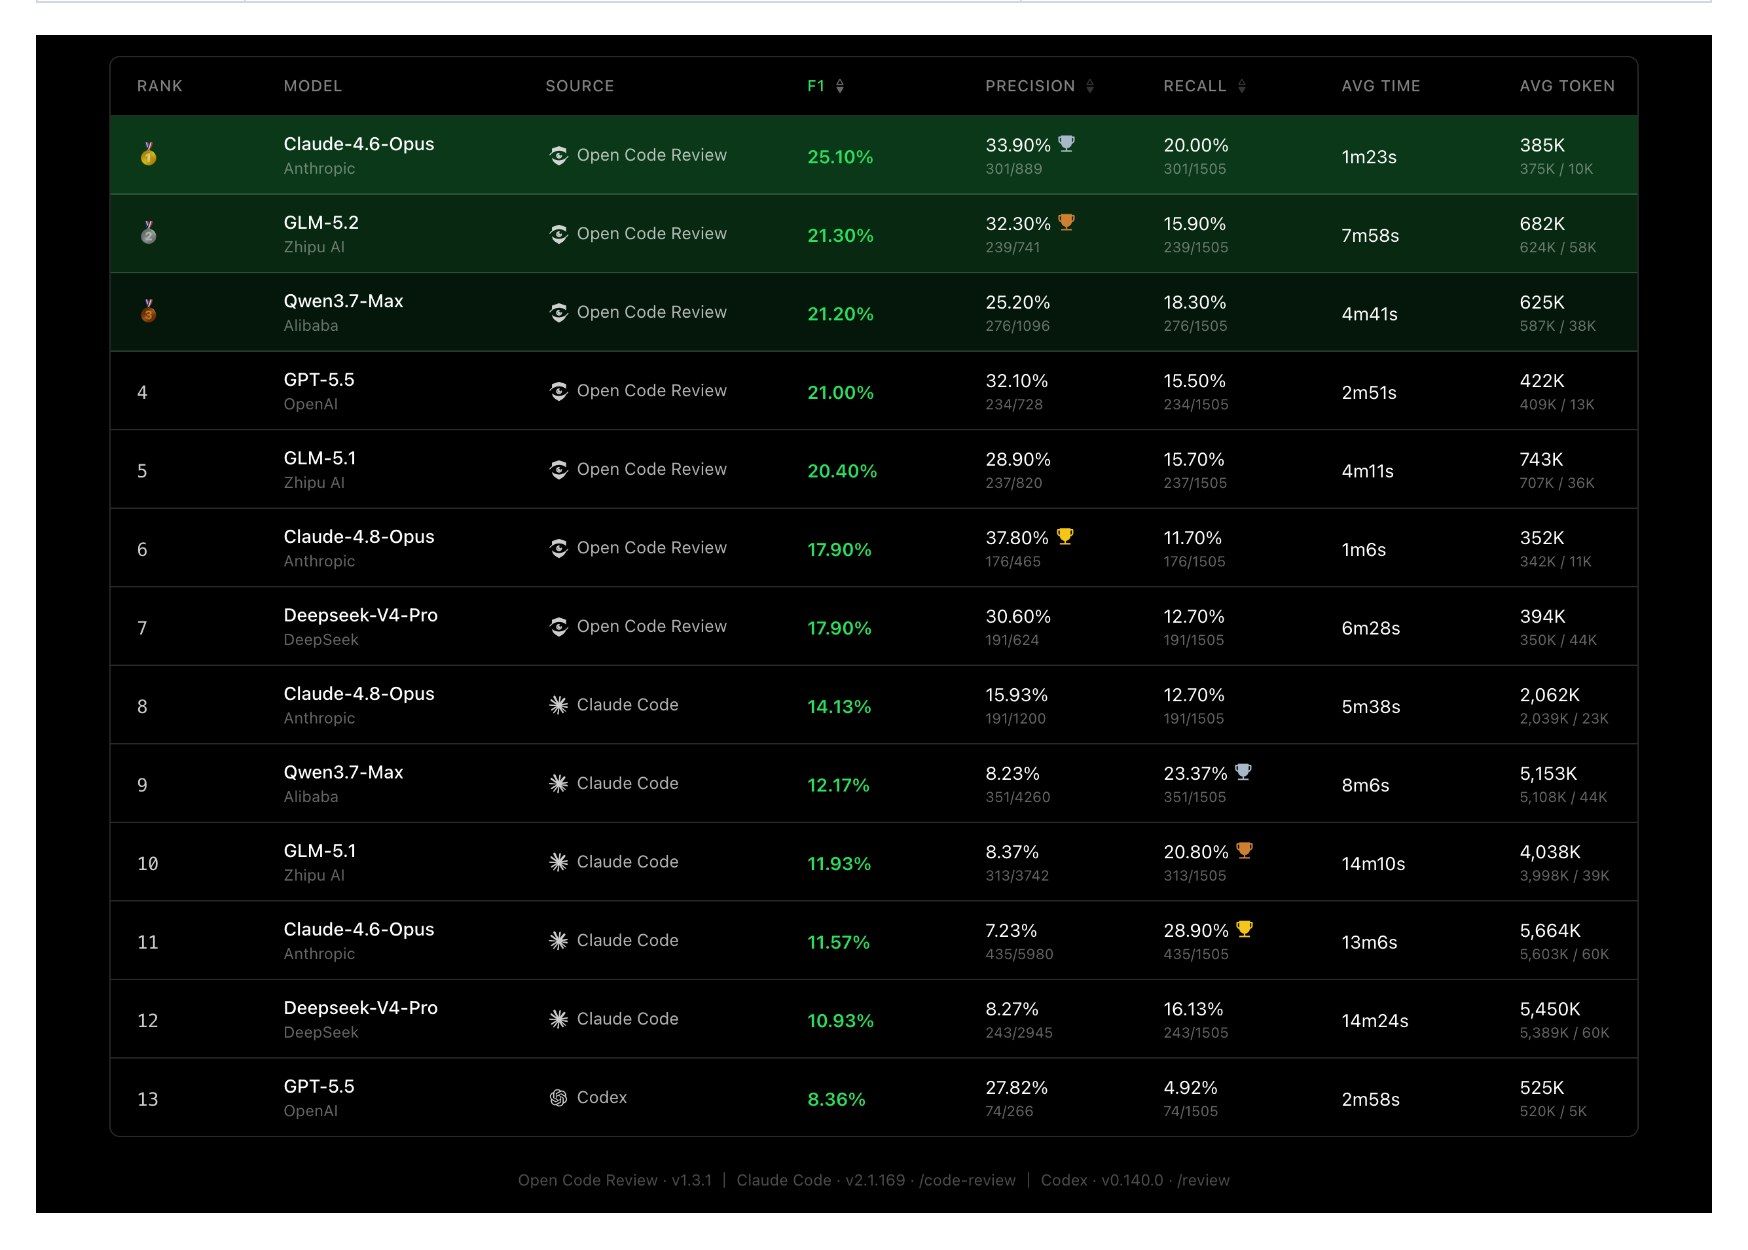
Task: Click the RANK column header
Action: (x=160, y=86)
